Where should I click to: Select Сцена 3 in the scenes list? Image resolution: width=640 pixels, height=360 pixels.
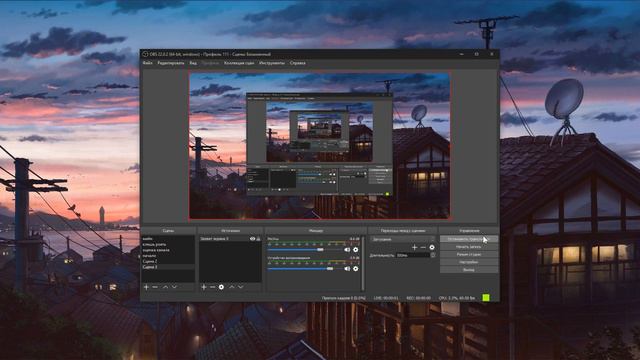coord(168,267)
